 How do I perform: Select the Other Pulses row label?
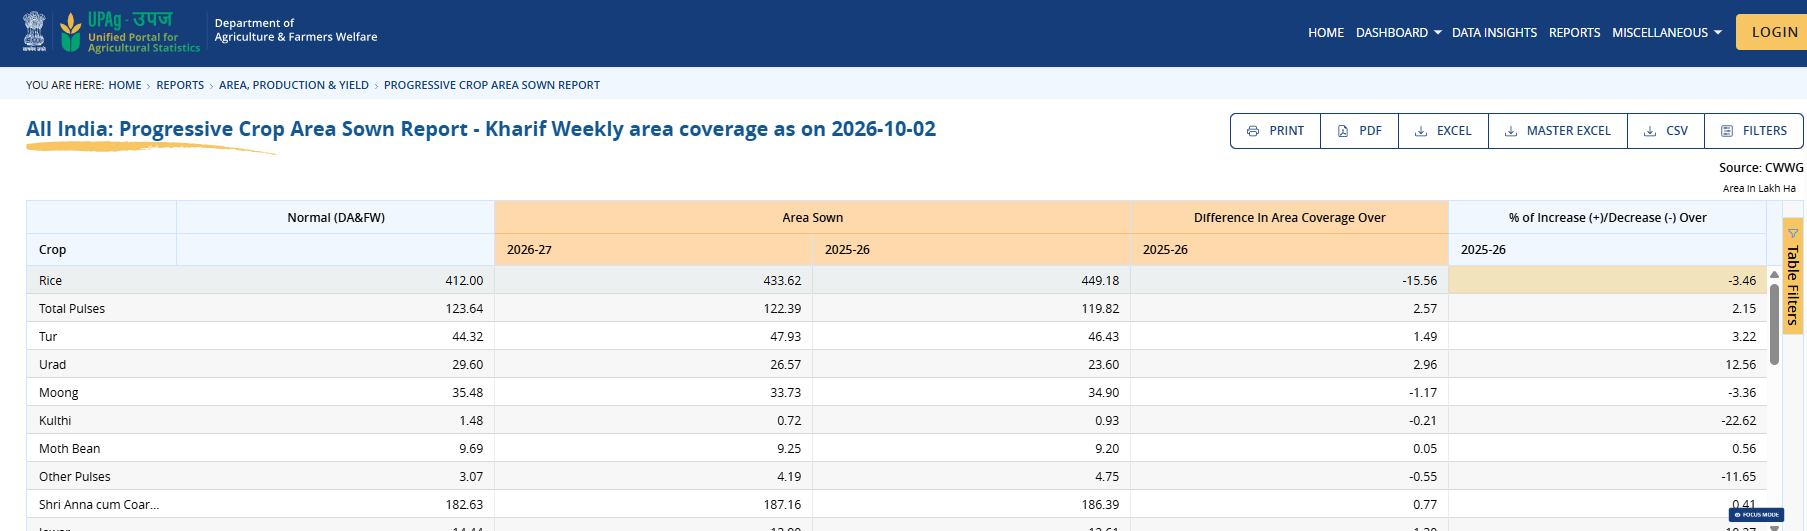point(75,477)
